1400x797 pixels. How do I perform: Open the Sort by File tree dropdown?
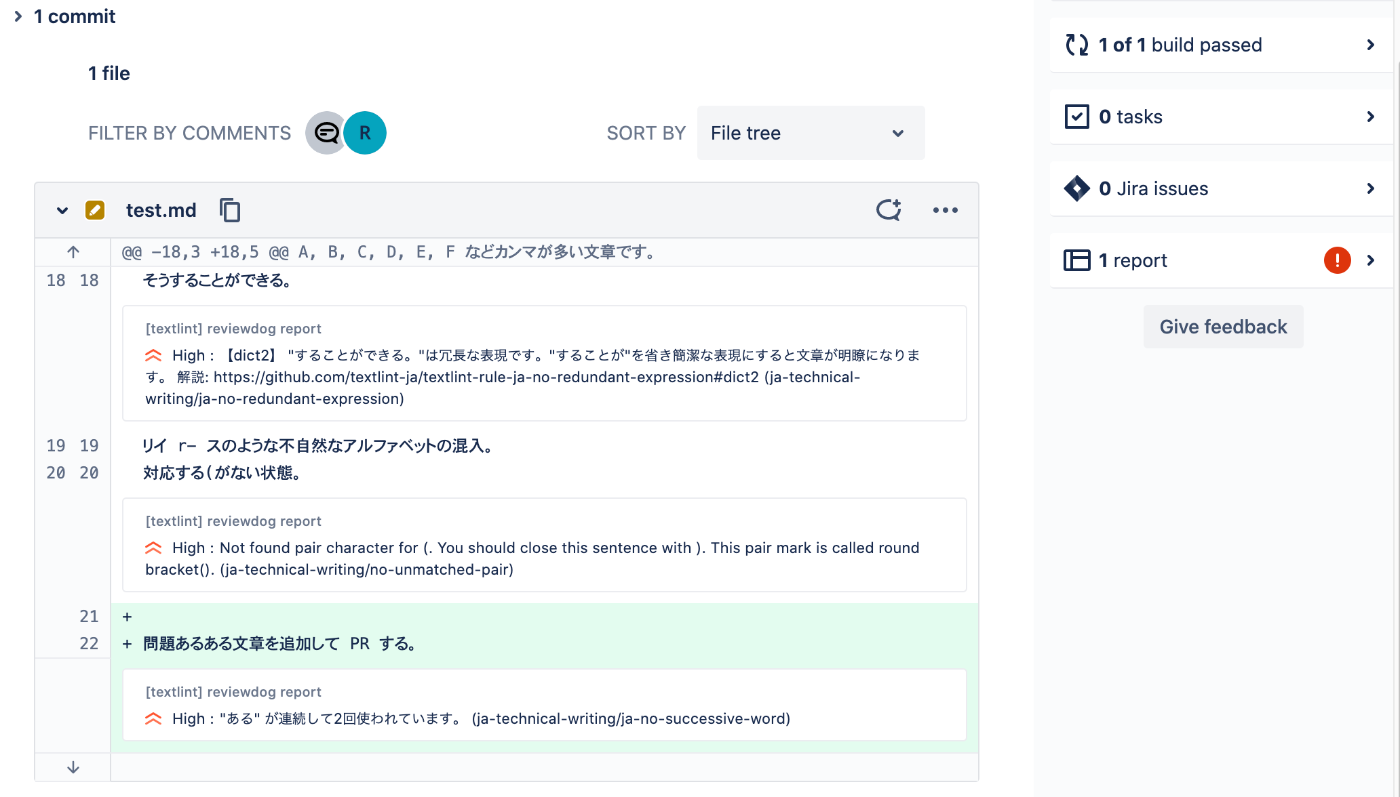point(810,133)
